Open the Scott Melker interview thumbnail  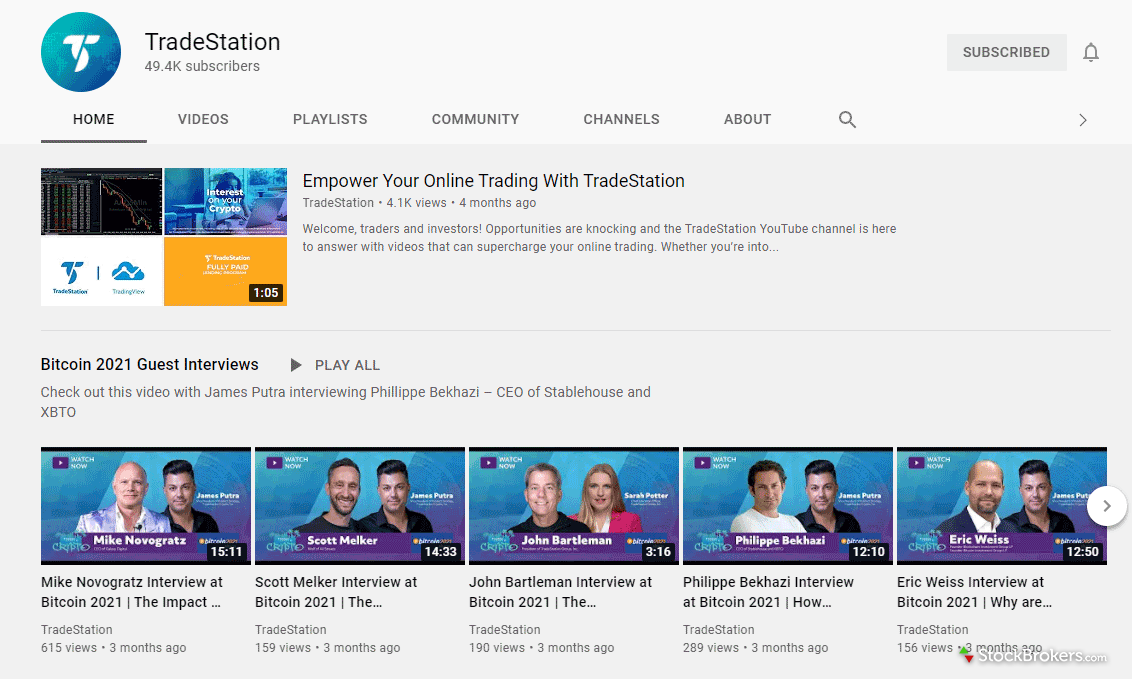[x=360, y=506]
